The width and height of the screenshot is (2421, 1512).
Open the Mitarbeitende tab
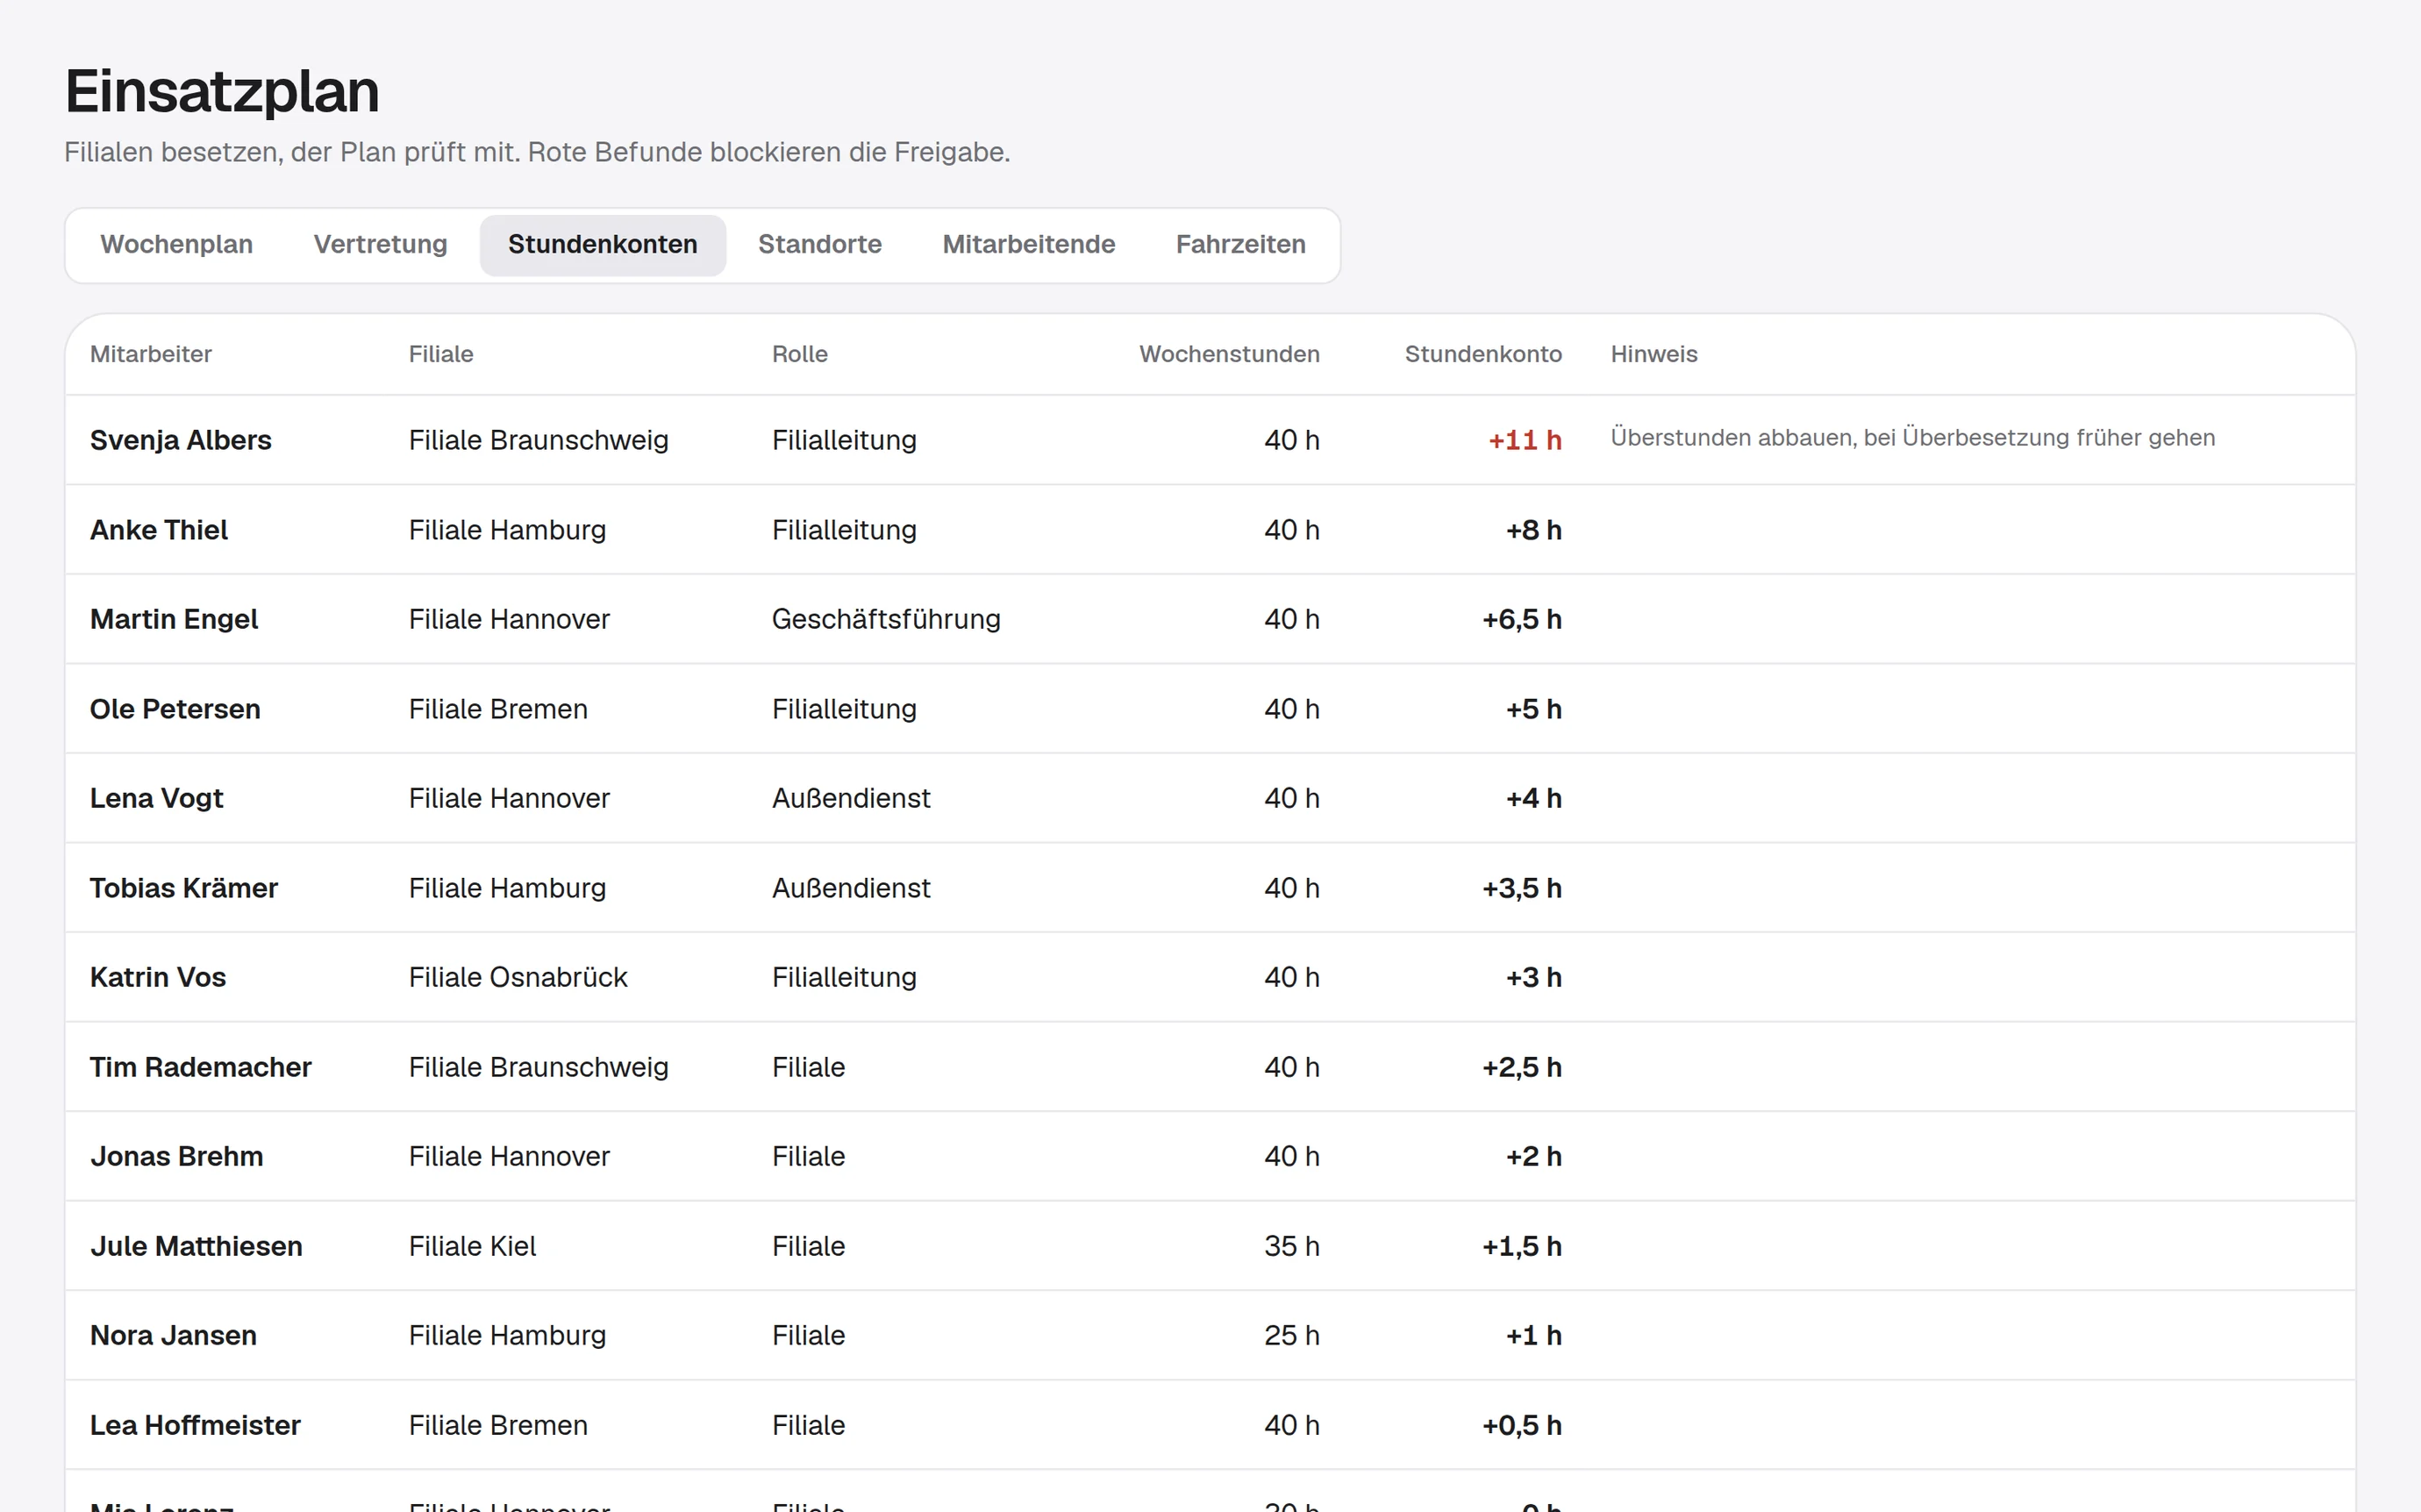pos(1028,245)
